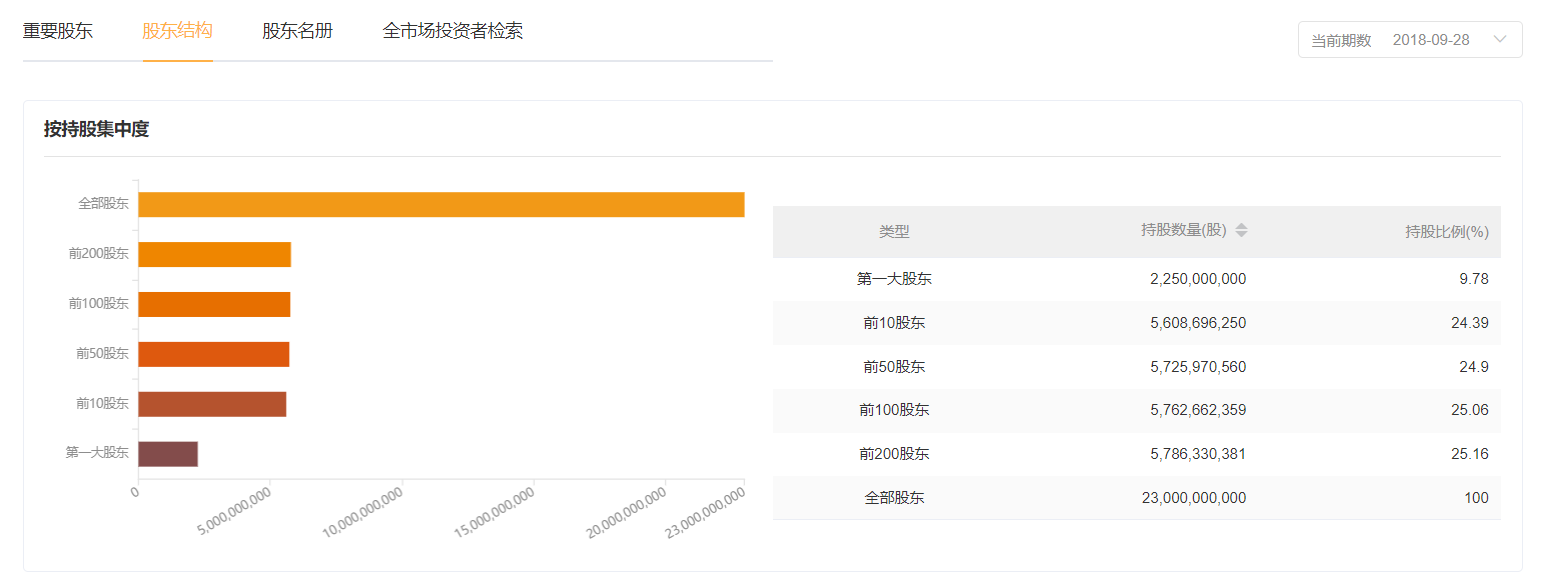Click the 24.39 percentage cell
The image size is (1542, 583).
point(1470,323)
